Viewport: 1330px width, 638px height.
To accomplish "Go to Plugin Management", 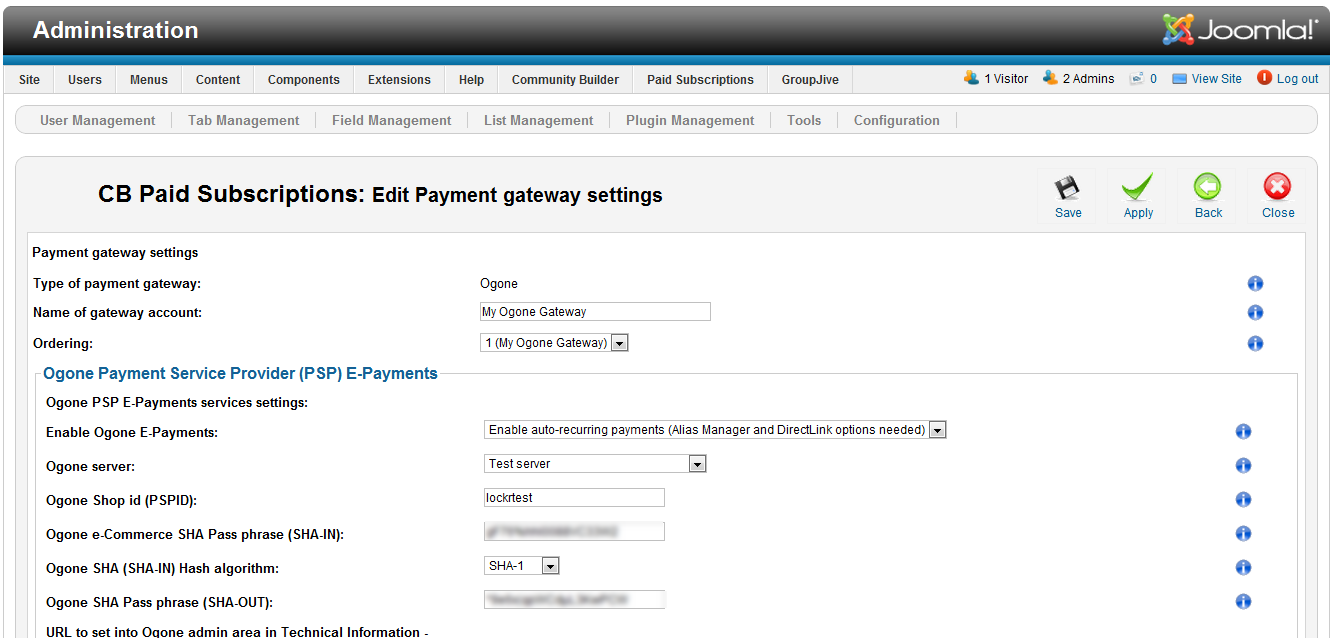I will point(690,121).
